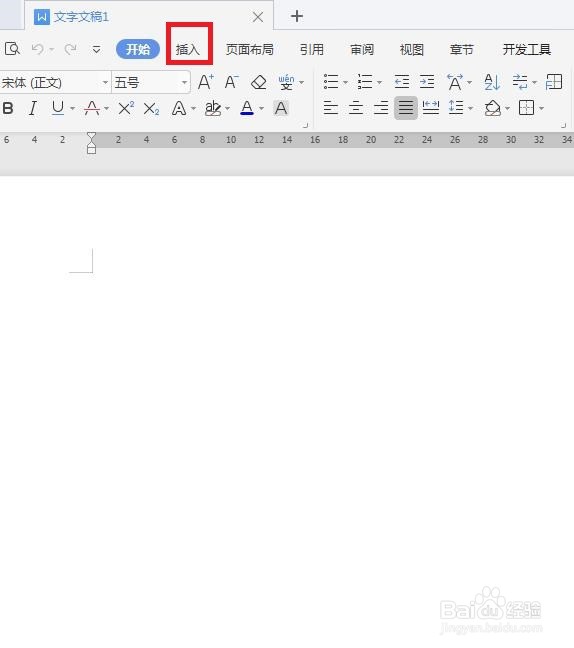574x648 pixels.
Task: Click the line spacing icon
Action: click(x=456, y=108)
